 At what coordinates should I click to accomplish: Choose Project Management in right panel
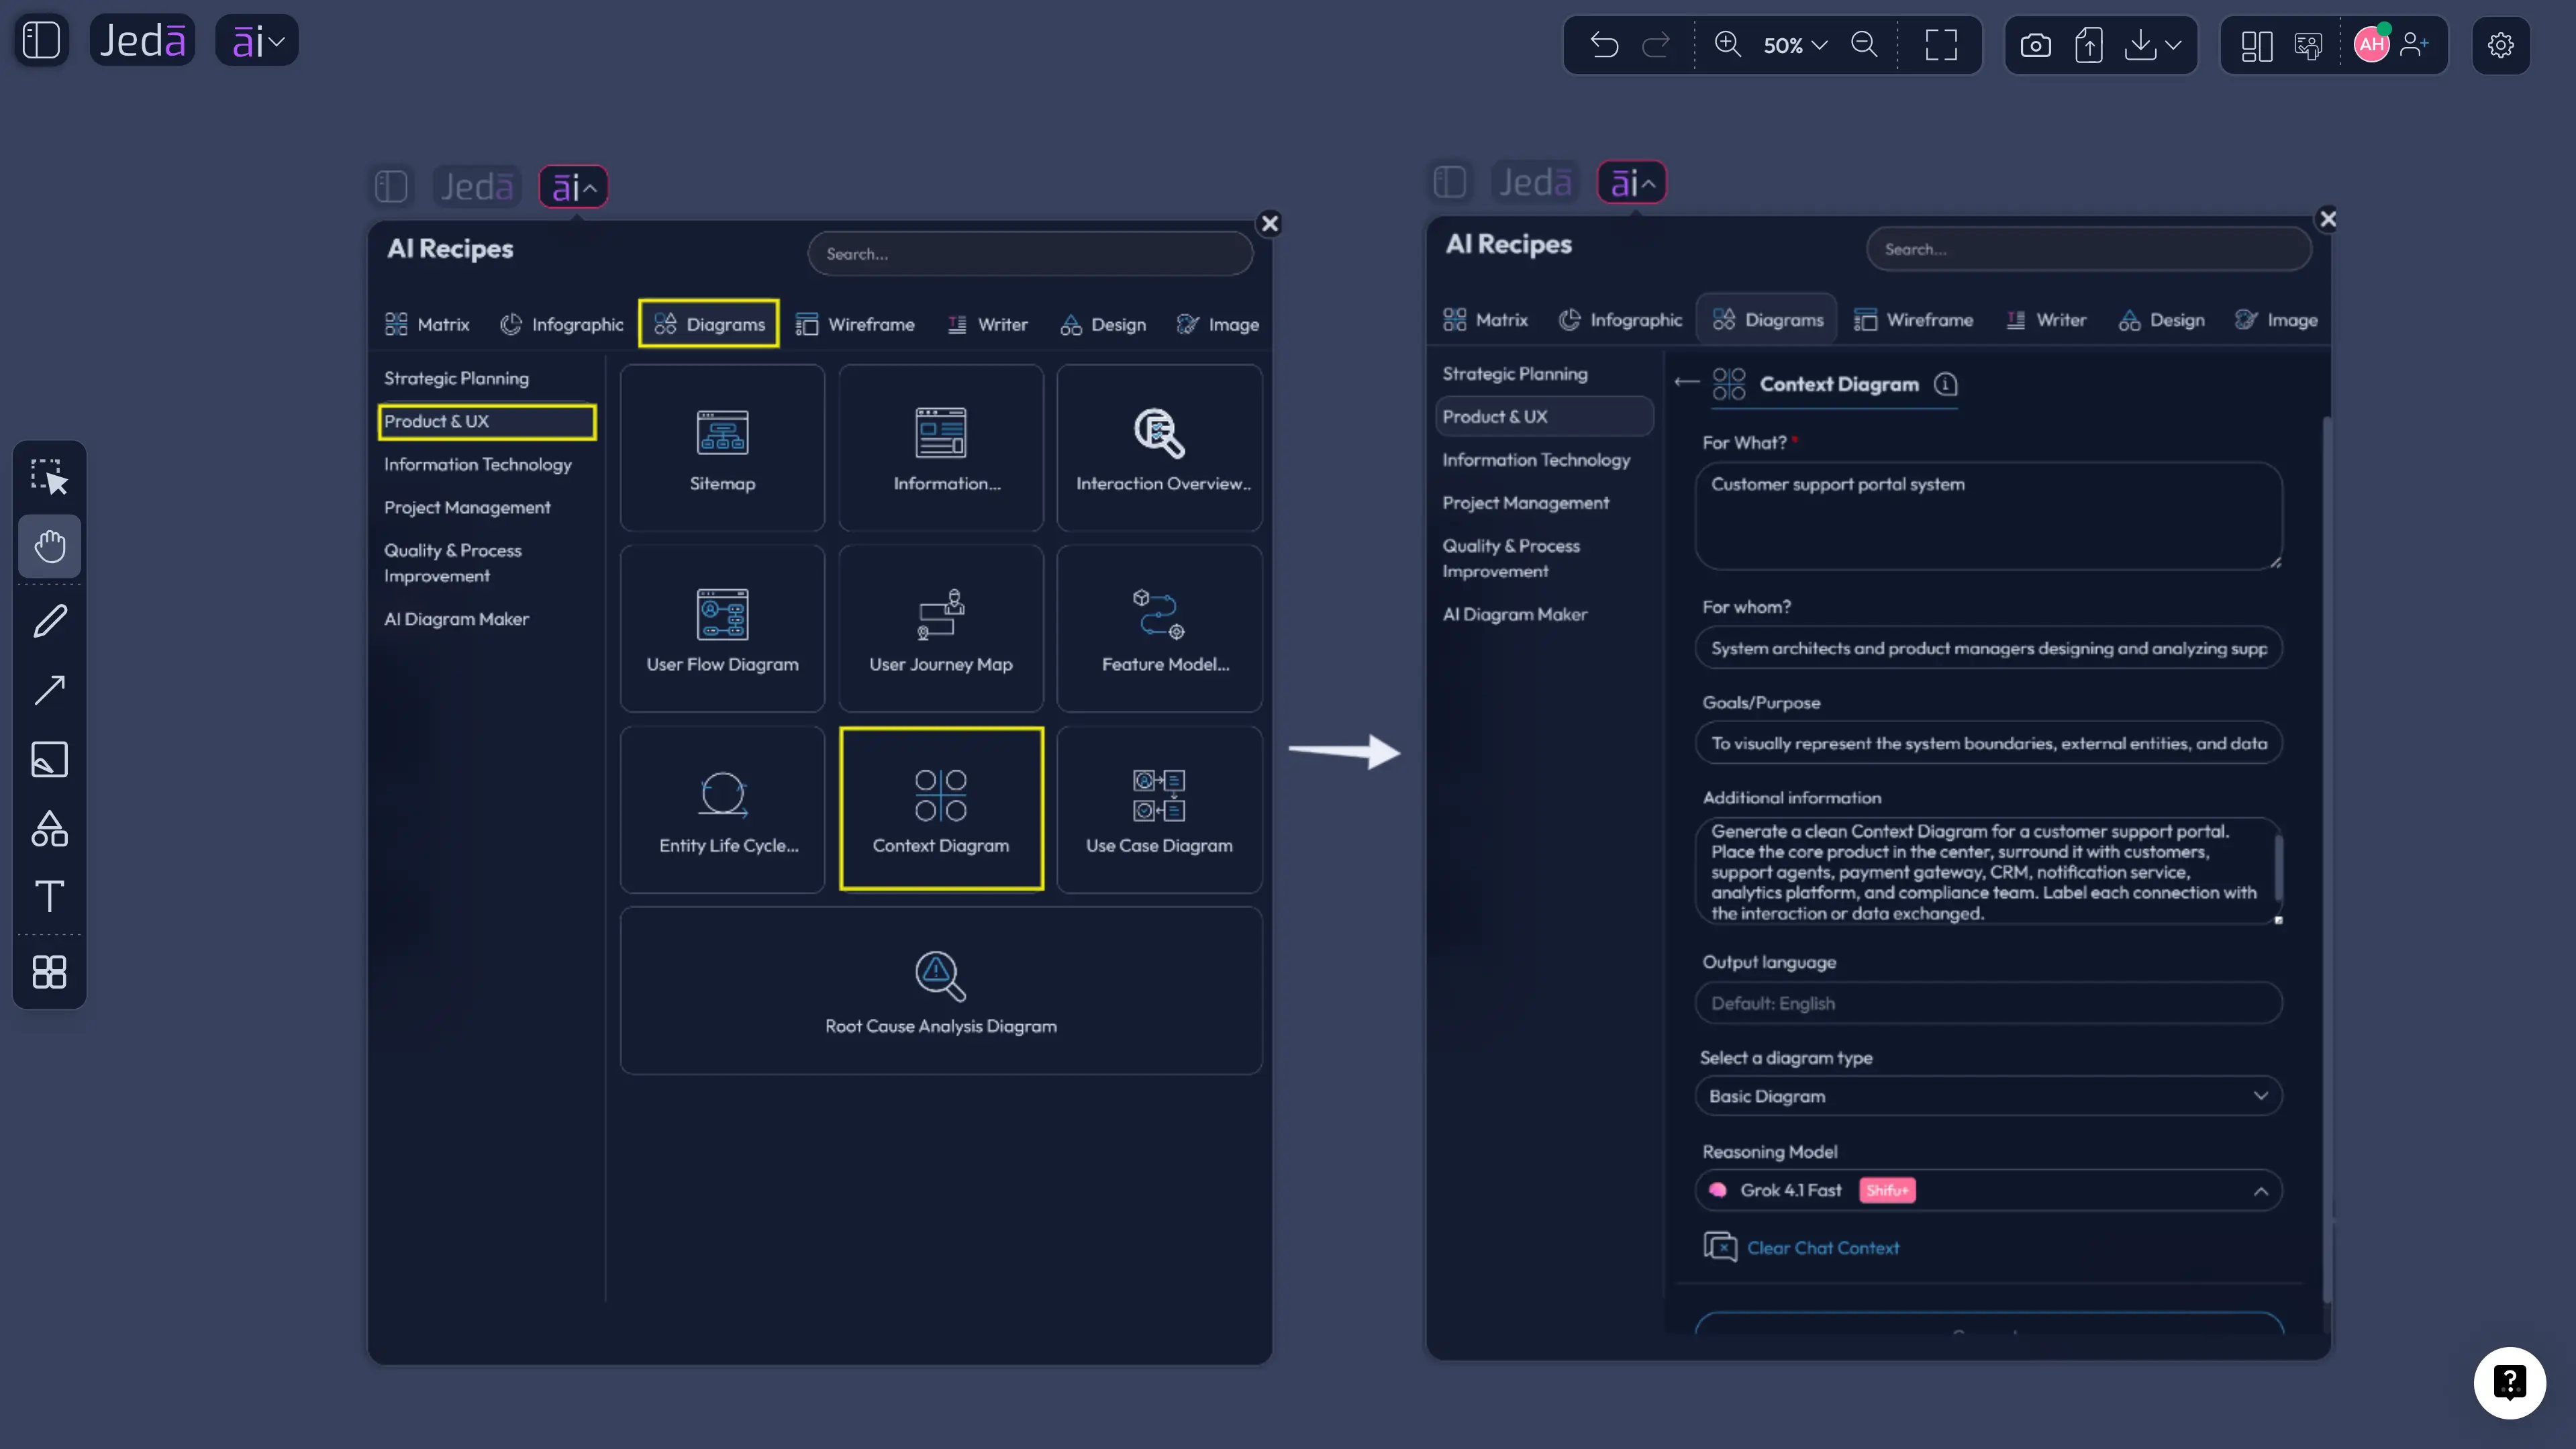point(1525,503)
